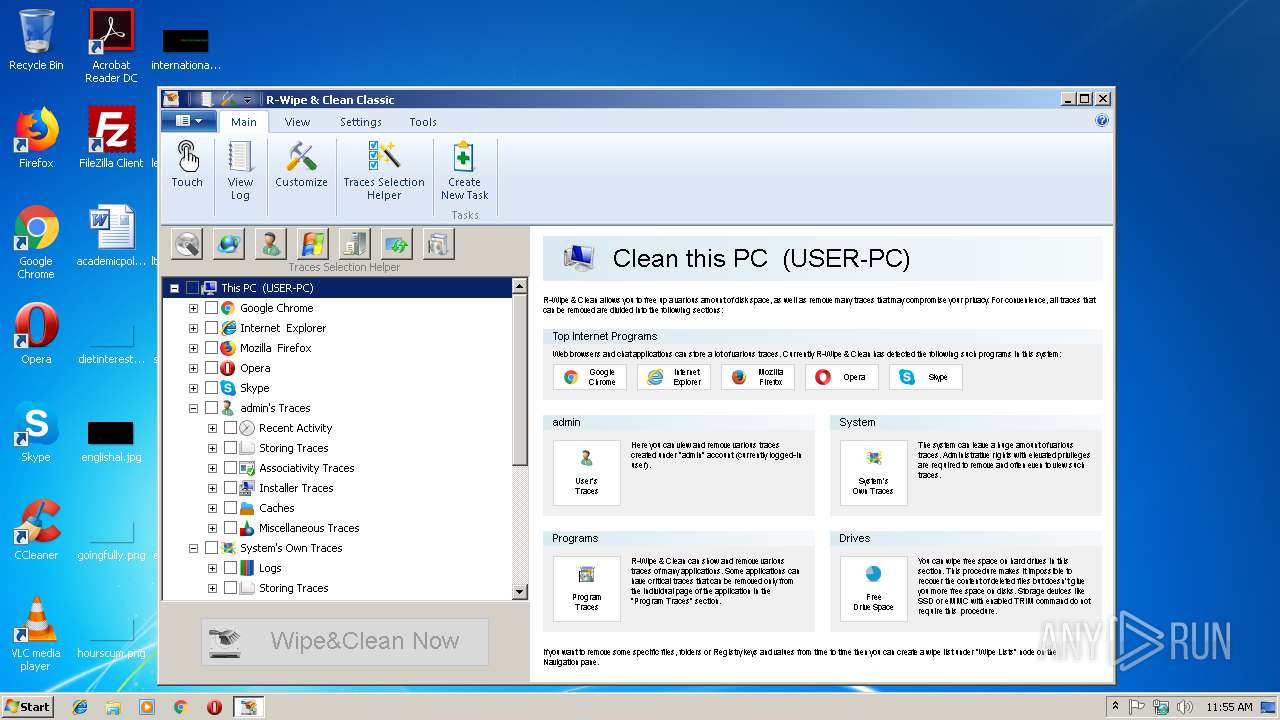Expand the Logs tree node
The width and height of the screenshot is (1280, 720).
212,568
